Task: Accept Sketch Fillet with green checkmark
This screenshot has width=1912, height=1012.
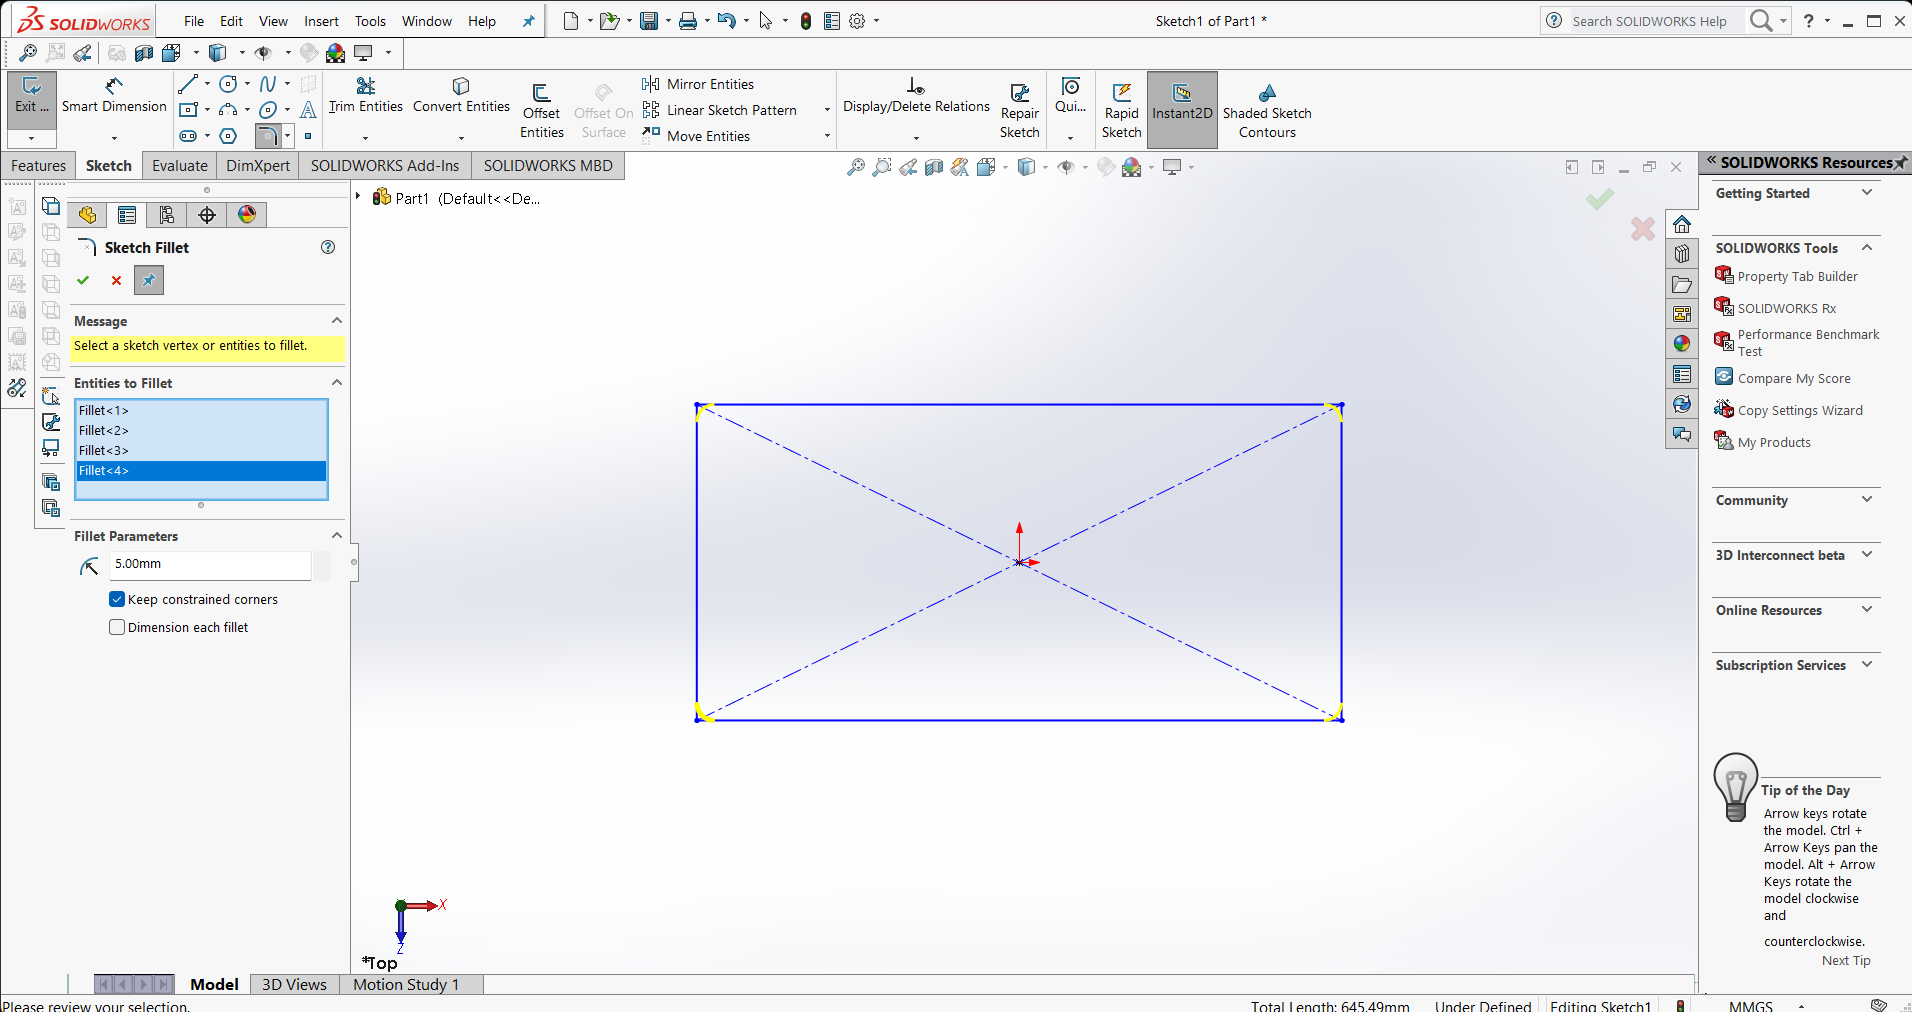Action: click(x=83, y=281)
